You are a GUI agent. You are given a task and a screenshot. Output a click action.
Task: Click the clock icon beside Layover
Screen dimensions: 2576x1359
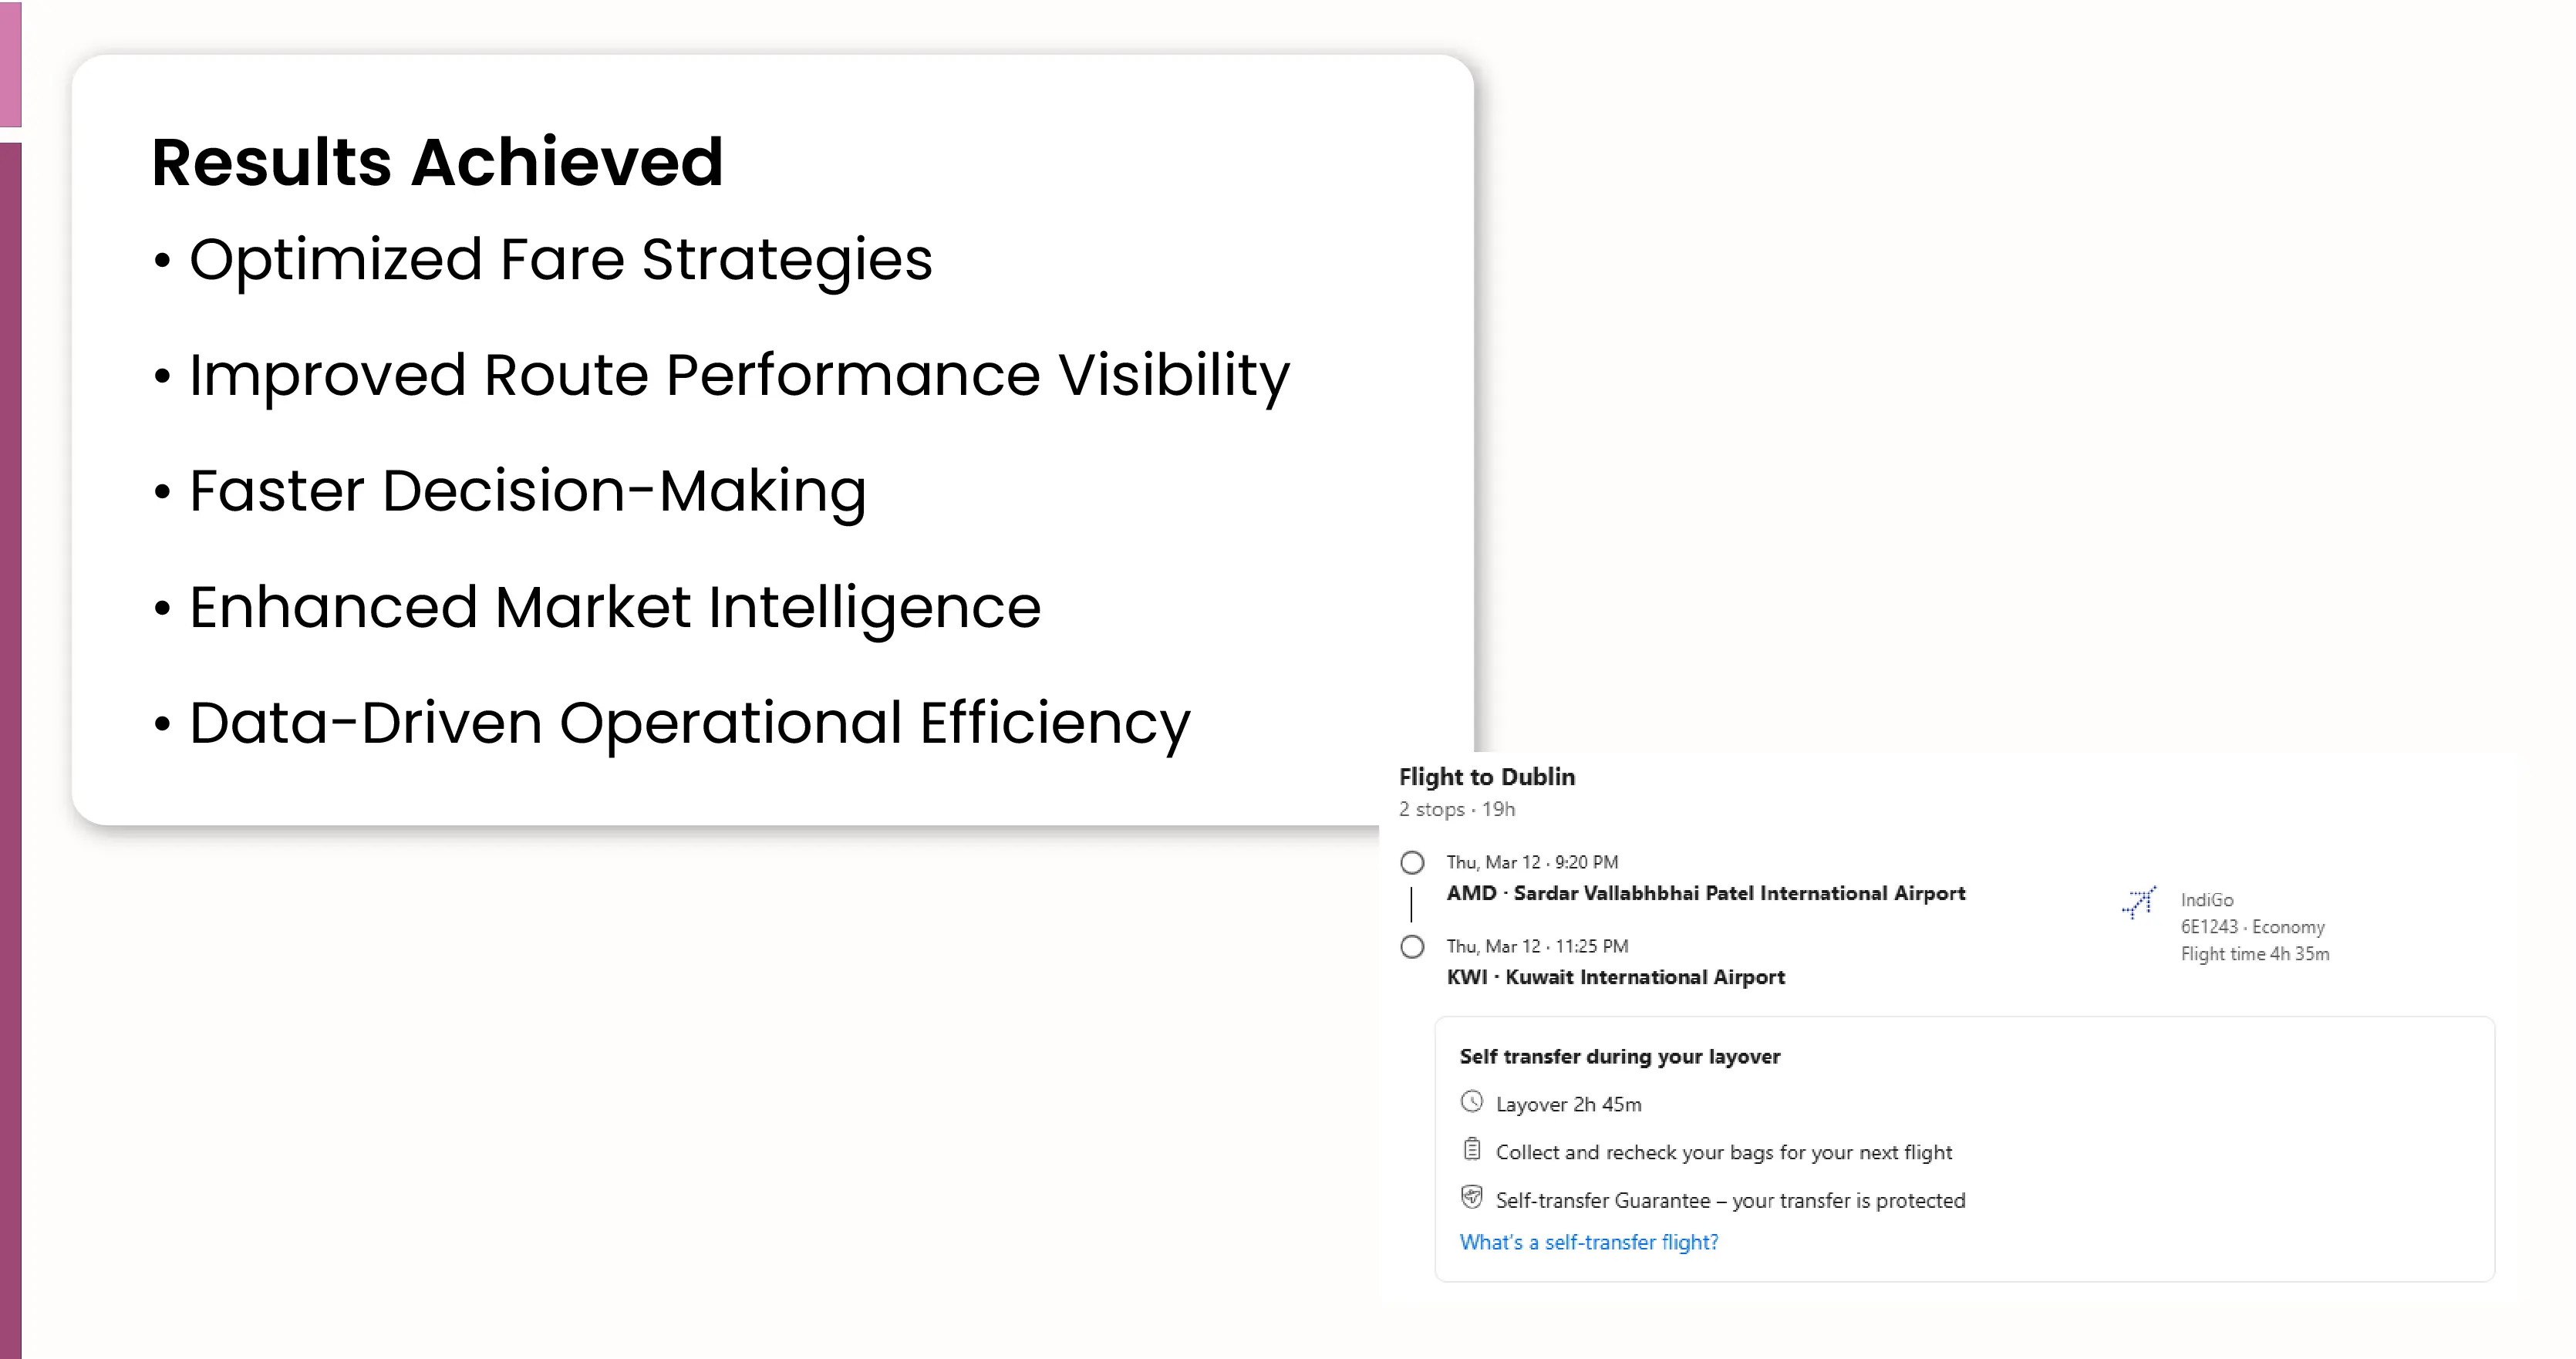pos(1471,1102)
